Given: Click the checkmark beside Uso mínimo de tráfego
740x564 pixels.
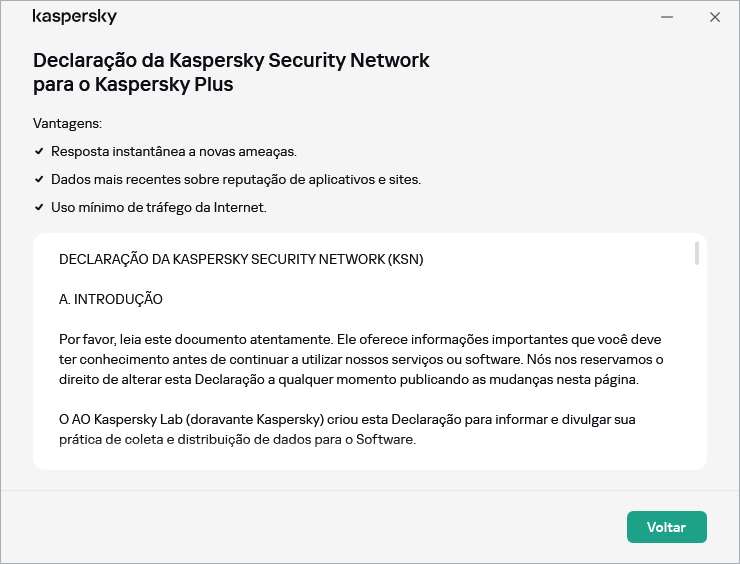Looking at the screenshot, I should (39, 207).
